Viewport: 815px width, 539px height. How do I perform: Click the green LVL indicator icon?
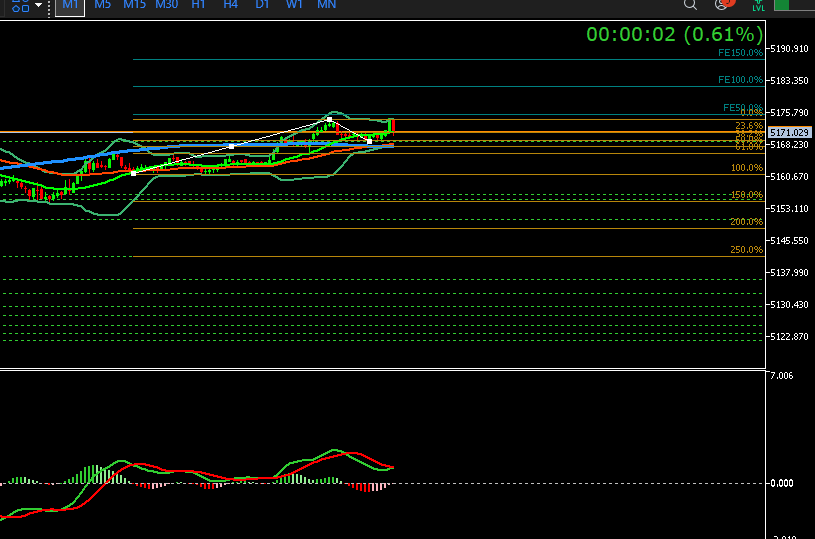pos(757,5)
